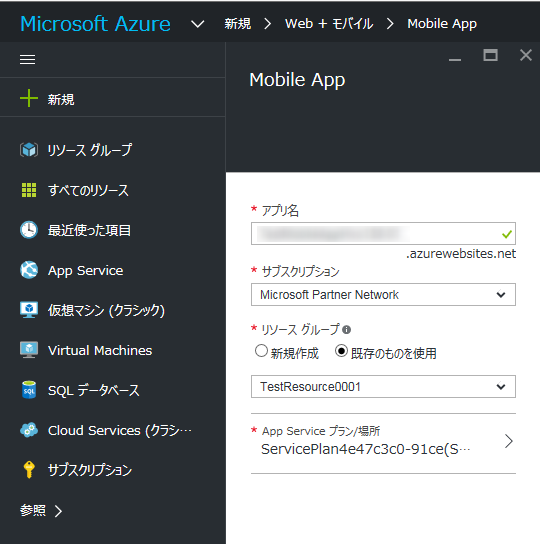Go to the 新規 breadcrumb item
The image size is (540, 544).
(x=237, y=24)
